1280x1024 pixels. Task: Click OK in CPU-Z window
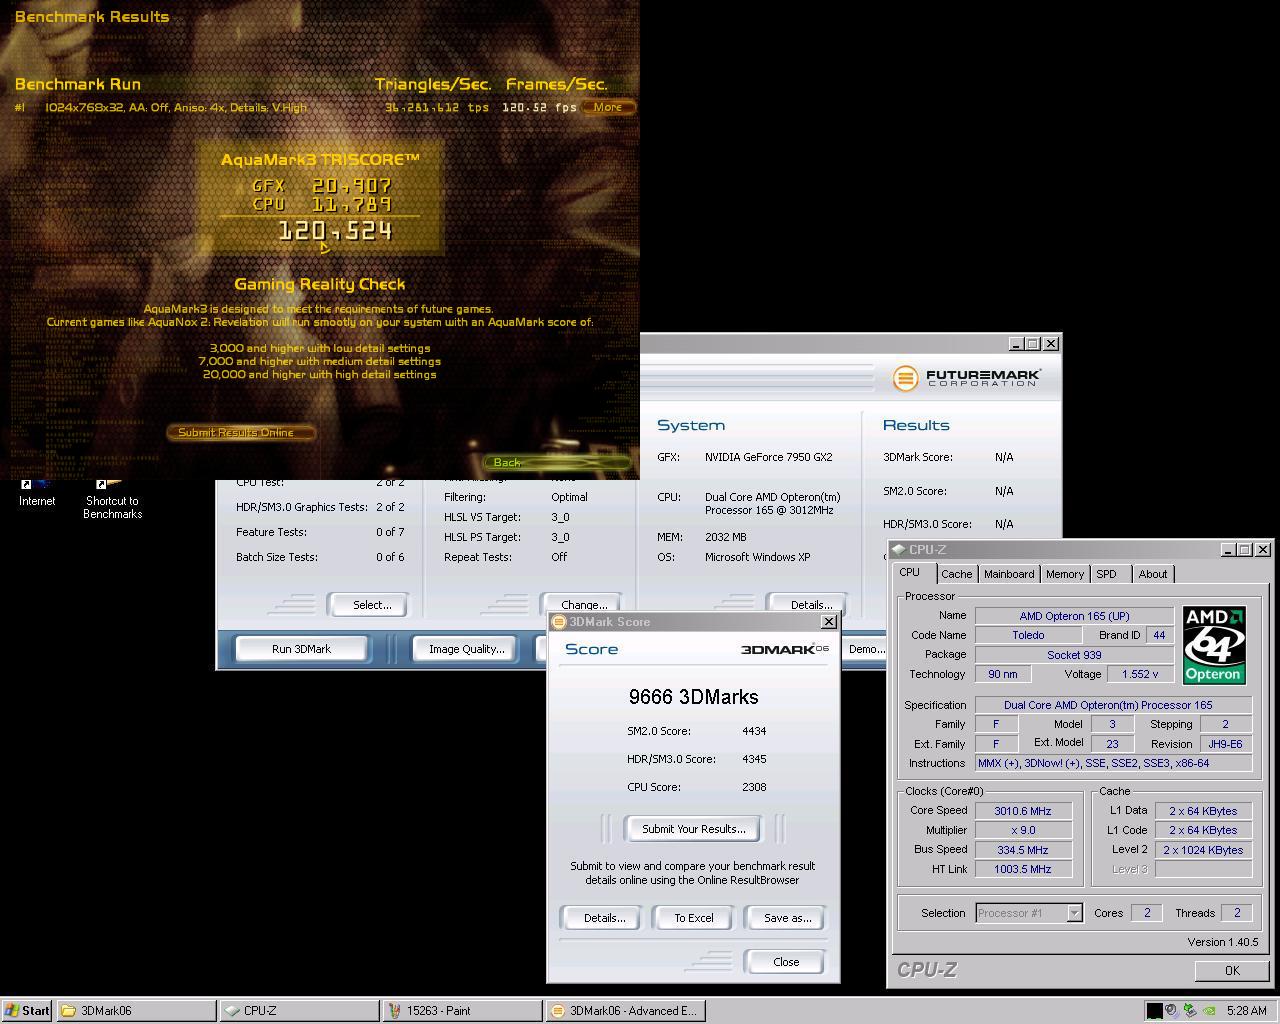[x=1232, y=970]
